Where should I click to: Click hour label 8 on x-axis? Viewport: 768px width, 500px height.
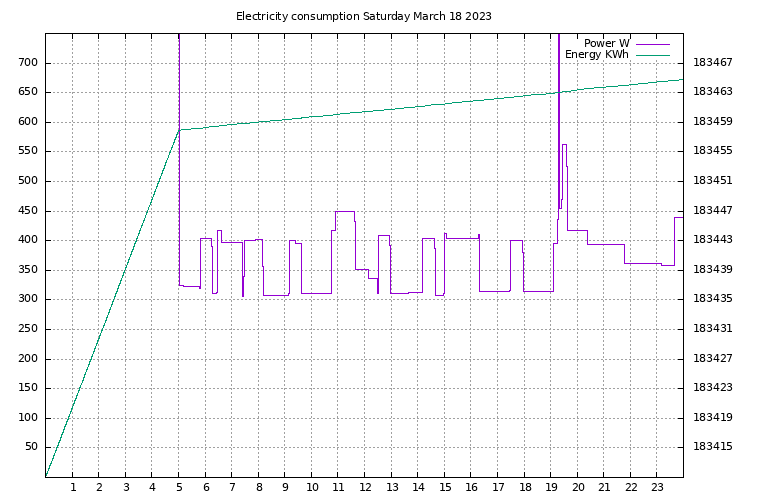259,487
